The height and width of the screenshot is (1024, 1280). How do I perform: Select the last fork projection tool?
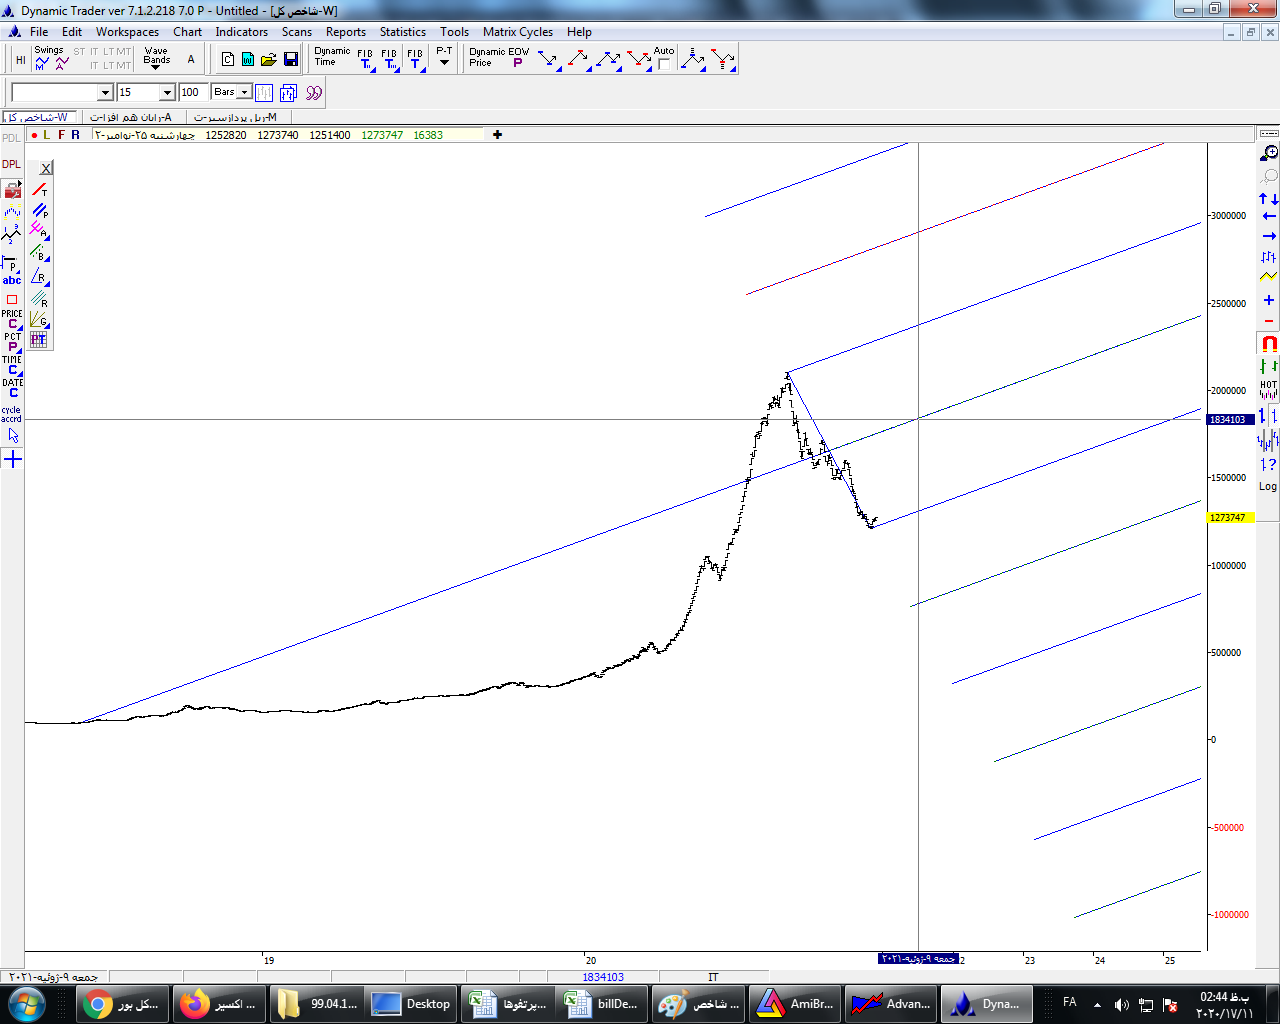pyautogui.click(x=723, y=60)
